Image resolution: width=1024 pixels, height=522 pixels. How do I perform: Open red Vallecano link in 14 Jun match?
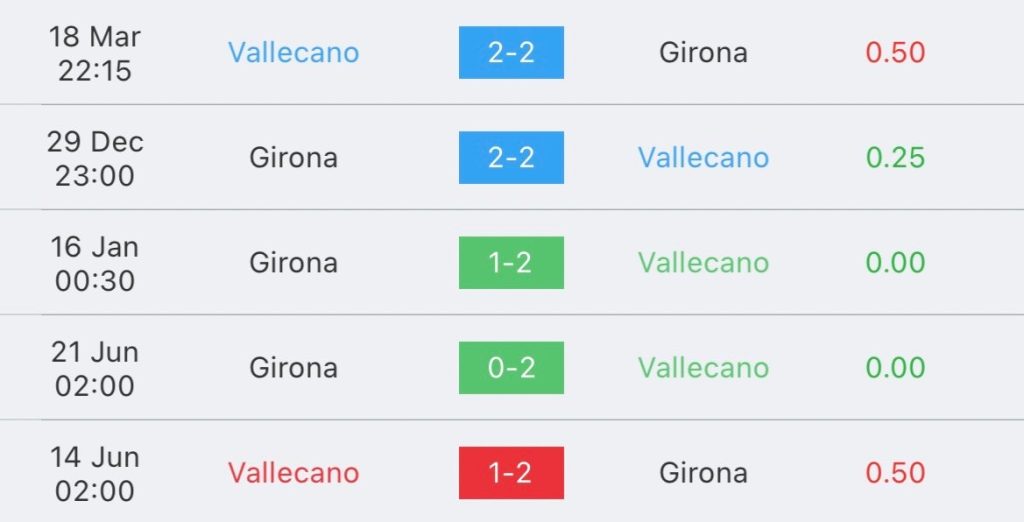[x=293, y=473]
